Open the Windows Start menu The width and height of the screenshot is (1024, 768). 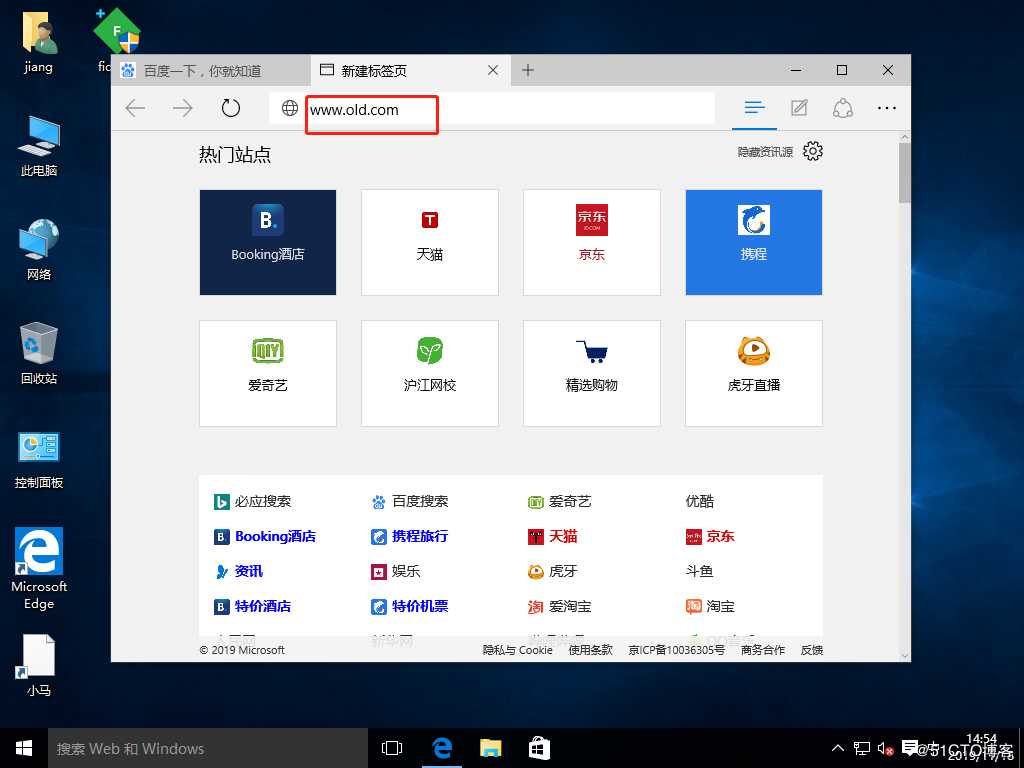[24, 748]
